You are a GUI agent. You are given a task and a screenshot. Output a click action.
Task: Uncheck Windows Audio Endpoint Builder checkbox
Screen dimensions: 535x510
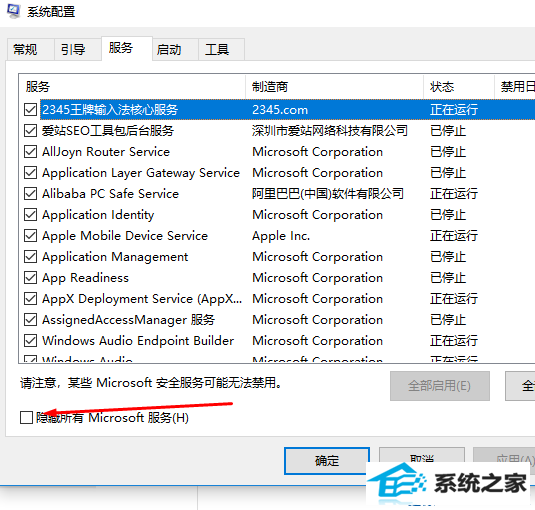[x=30, y=340]
